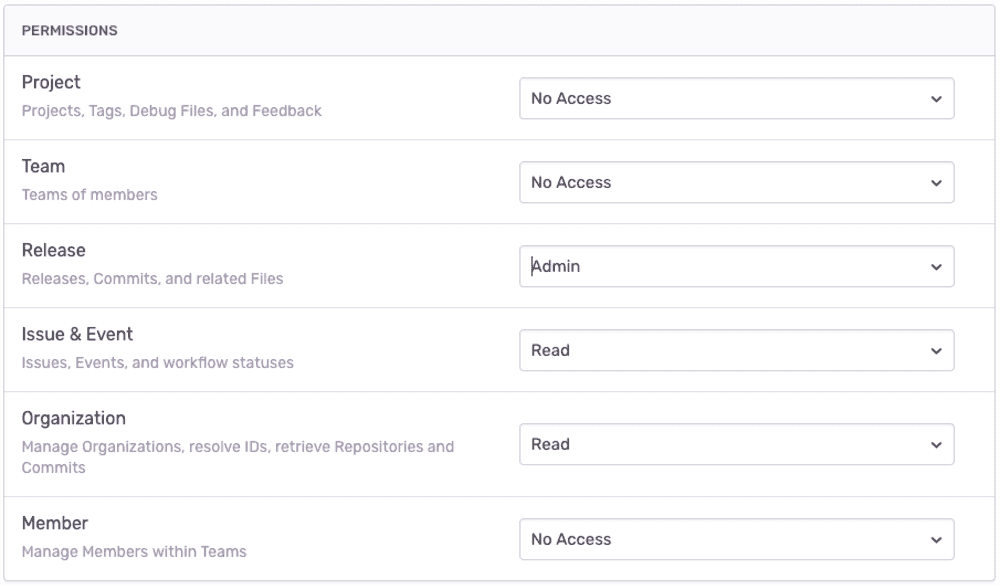Click the Release dropdown's chevron arrow
Viewport: 1000px width, 585px height.
pyautogui.click(x=936, y=266)
